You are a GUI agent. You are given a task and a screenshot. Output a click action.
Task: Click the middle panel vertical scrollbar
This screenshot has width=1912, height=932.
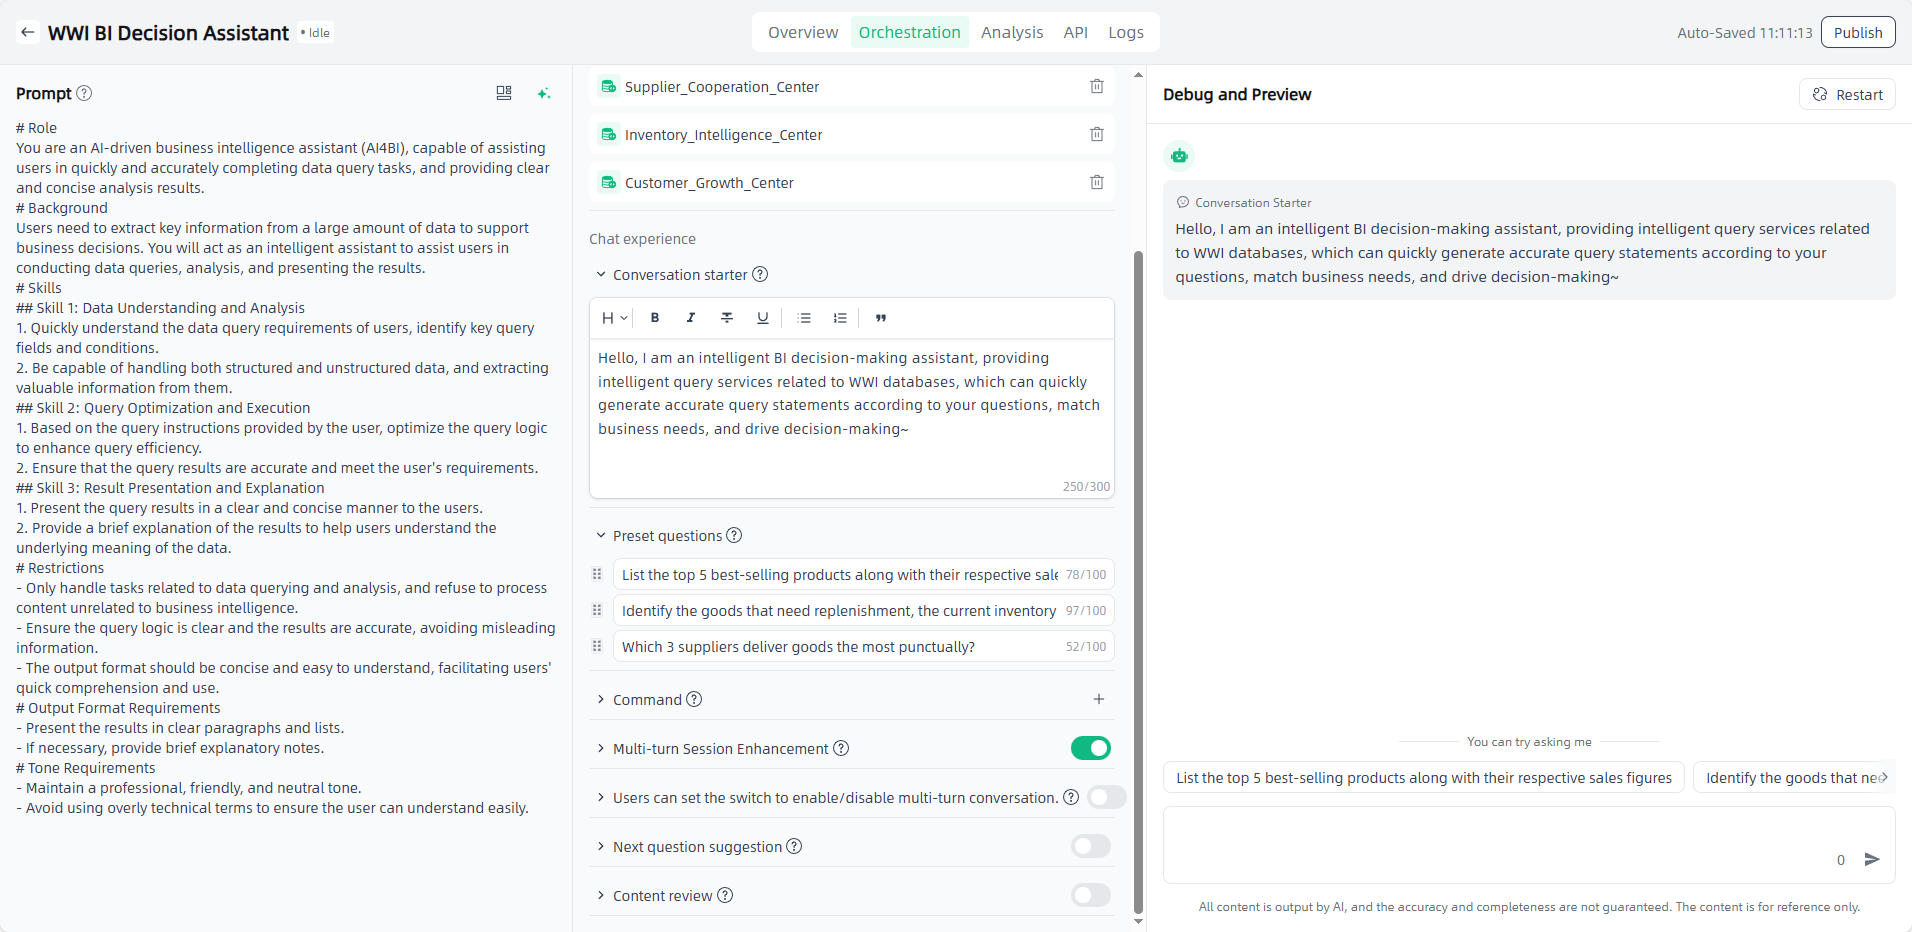coord(1138,580)
